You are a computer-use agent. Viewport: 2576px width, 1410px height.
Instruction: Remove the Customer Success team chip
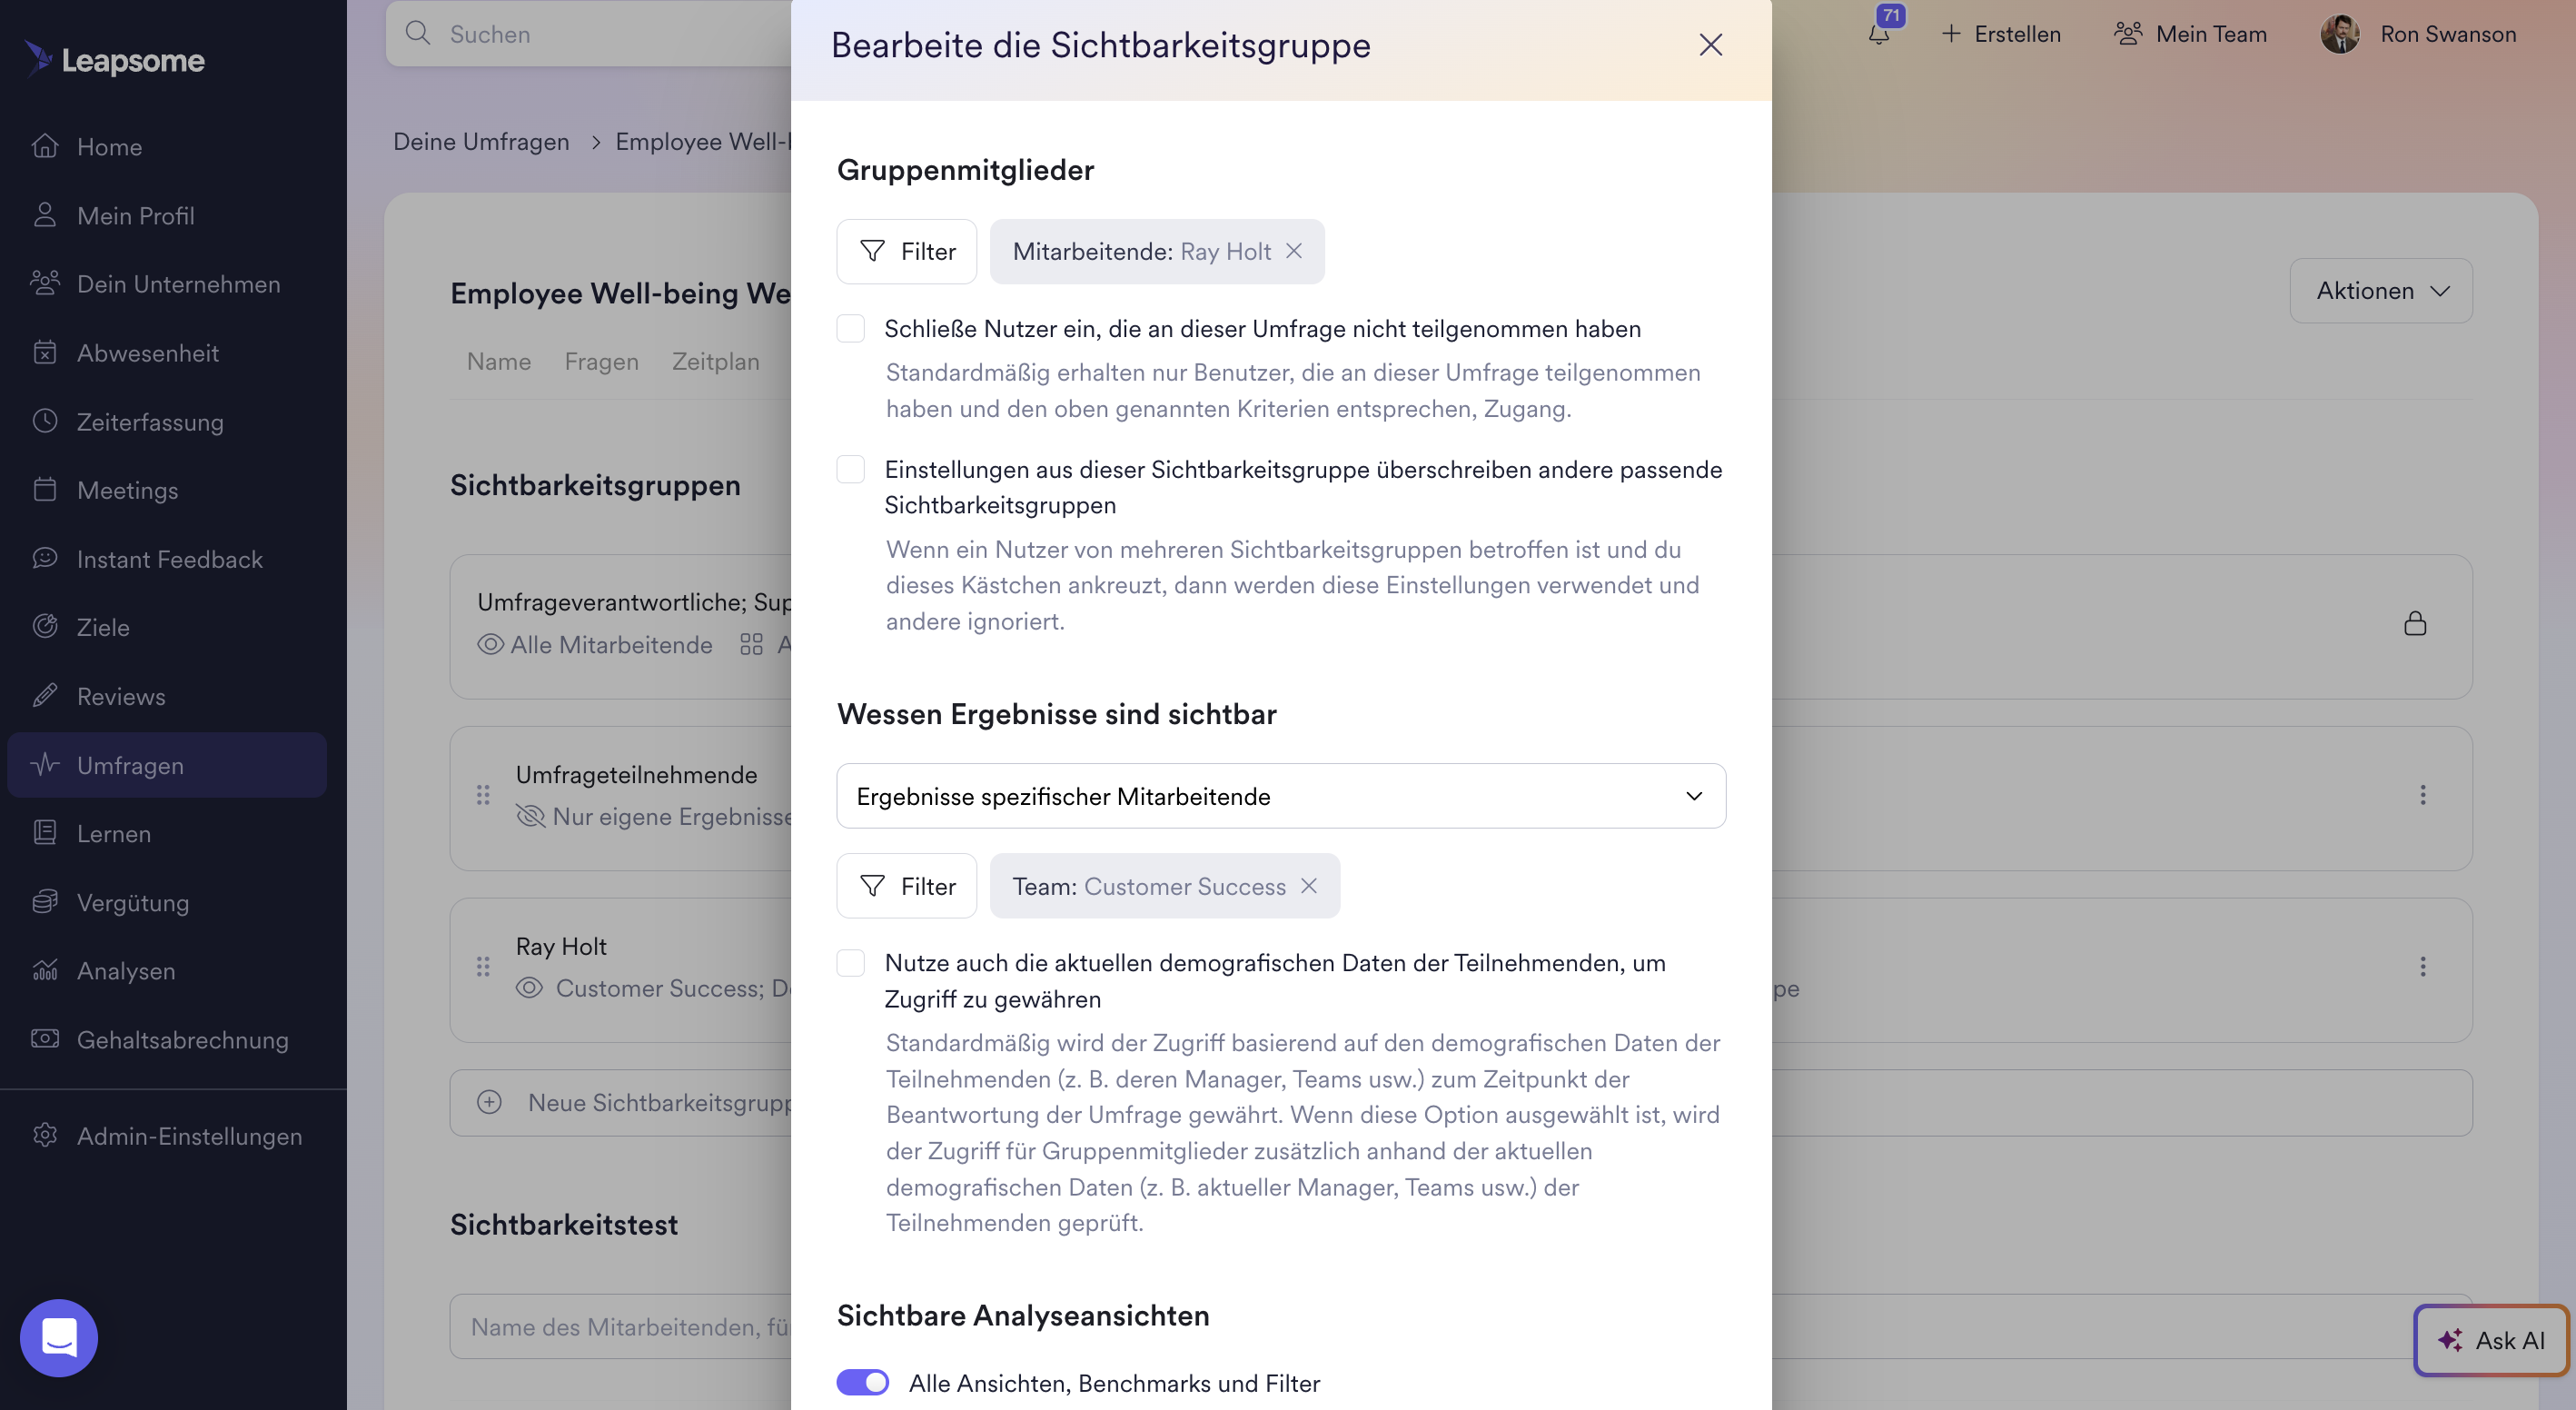point(1309,886)
